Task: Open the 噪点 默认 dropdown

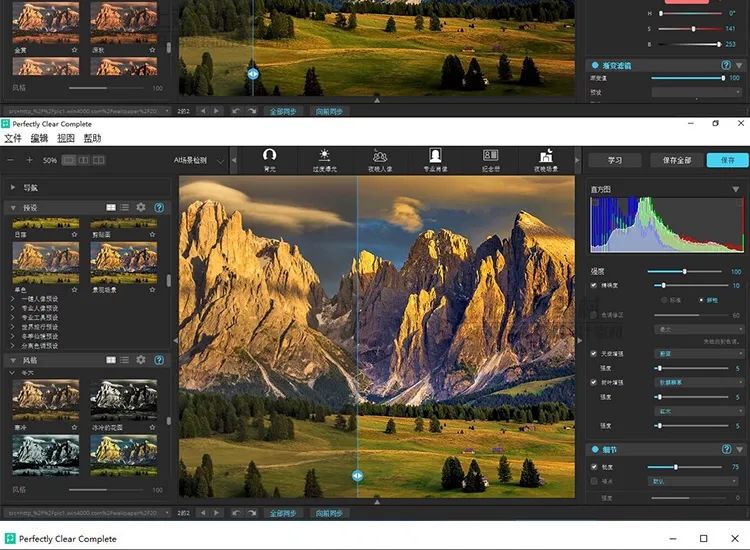Action: coord(693,481)
